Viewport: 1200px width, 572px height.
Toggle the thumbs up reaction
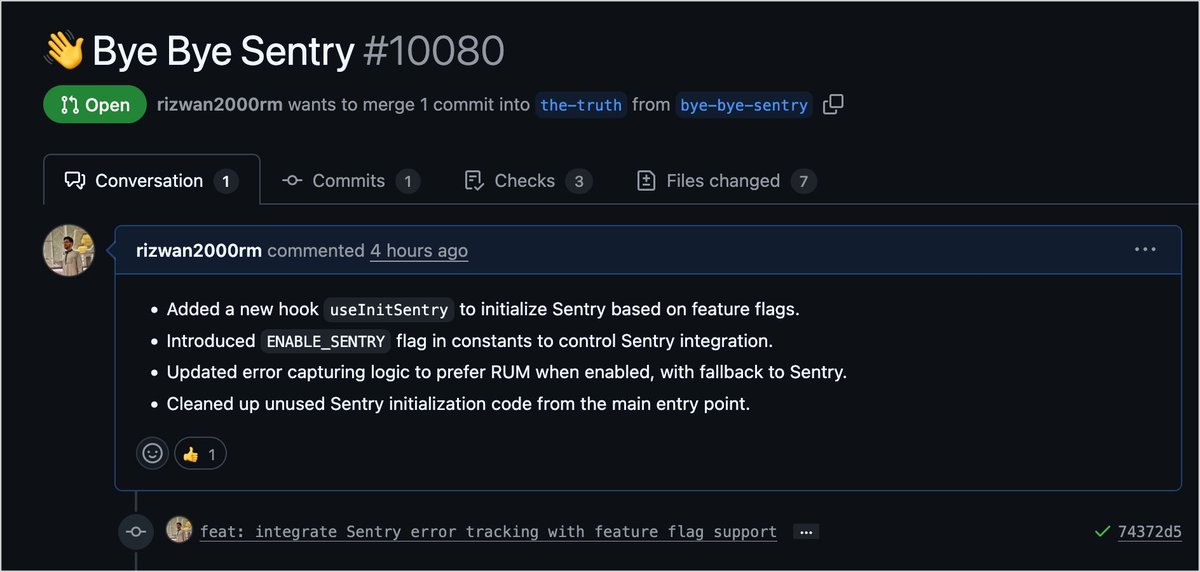coord(200,453)
